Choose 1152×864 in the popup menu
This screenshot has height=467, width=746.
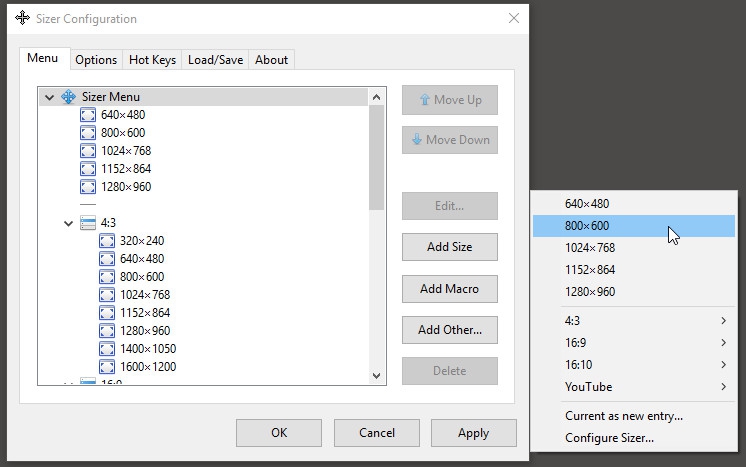[x=634, y=270]
